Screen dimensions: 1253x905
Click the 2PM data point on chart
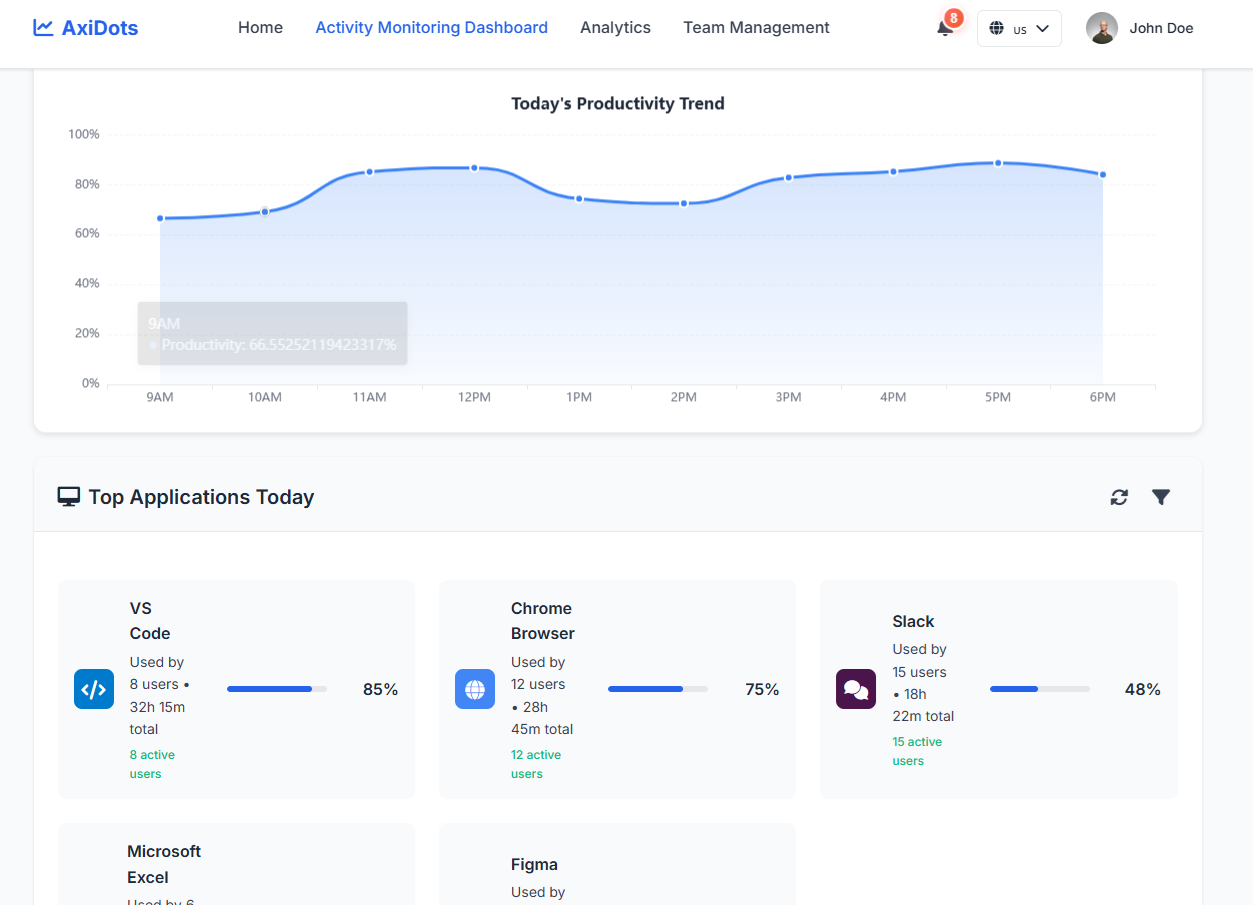click(x=684, y=203)
